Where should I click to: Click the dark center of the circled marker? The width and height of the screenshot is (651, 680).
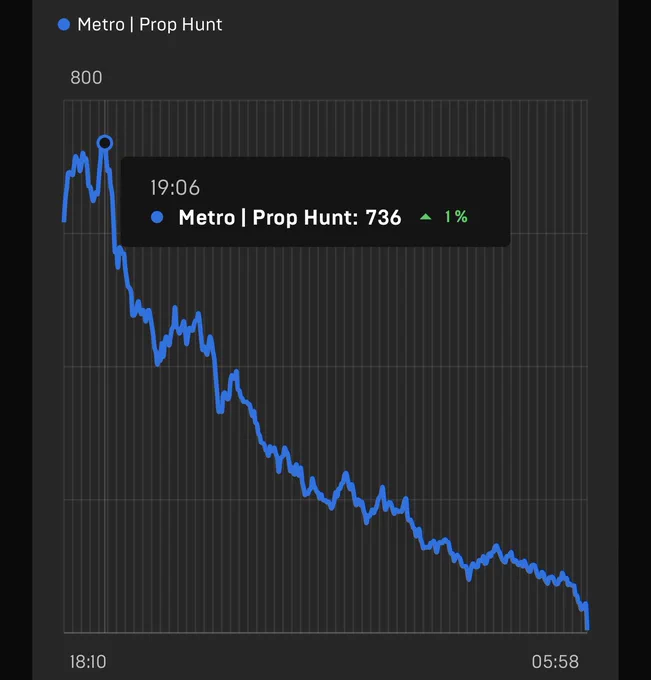[x=105, y=143]
